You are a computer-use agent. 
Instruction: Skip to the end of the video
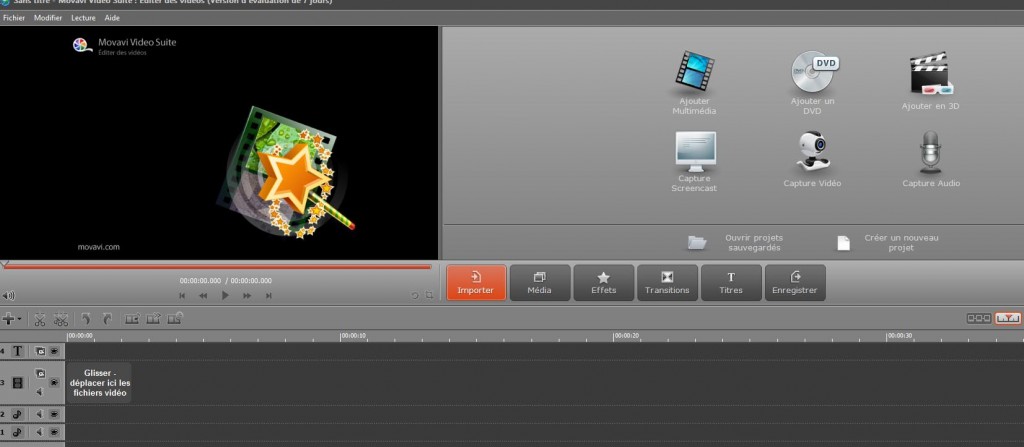pyautogui.click(x=268, y=296)
